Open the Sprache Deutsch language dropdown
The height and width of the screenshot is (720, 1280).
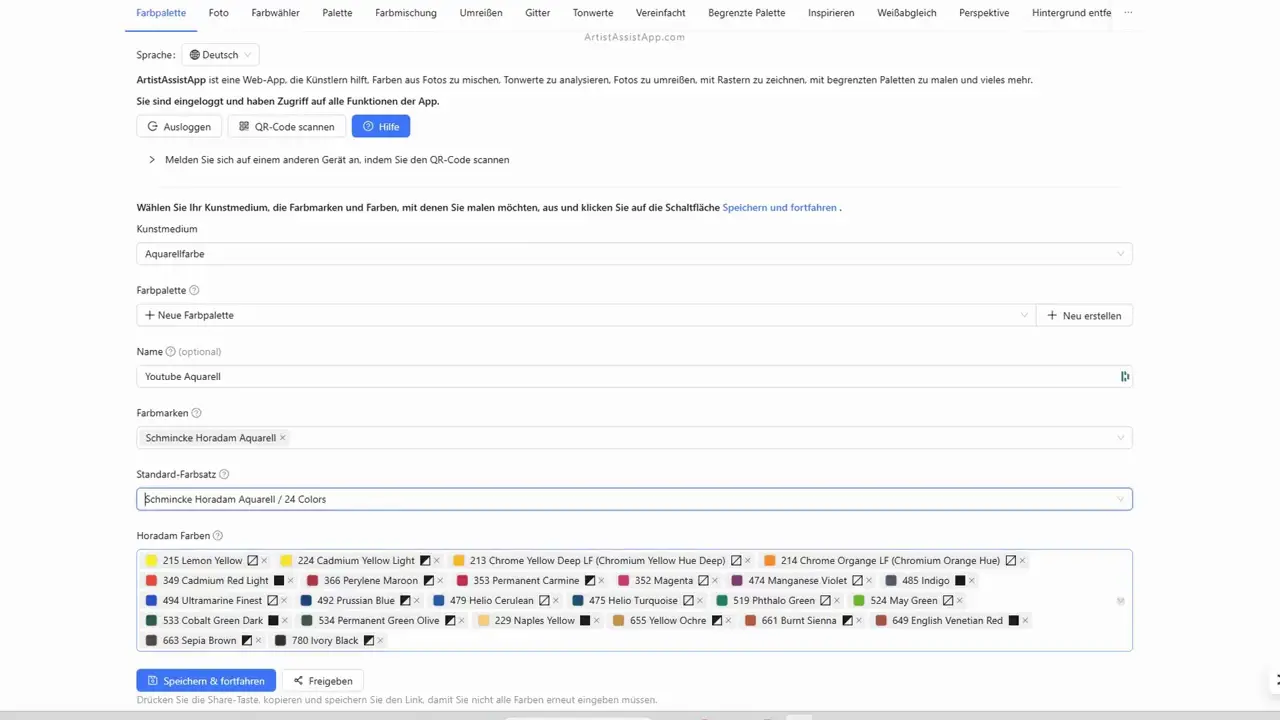(x=220, y=55)
